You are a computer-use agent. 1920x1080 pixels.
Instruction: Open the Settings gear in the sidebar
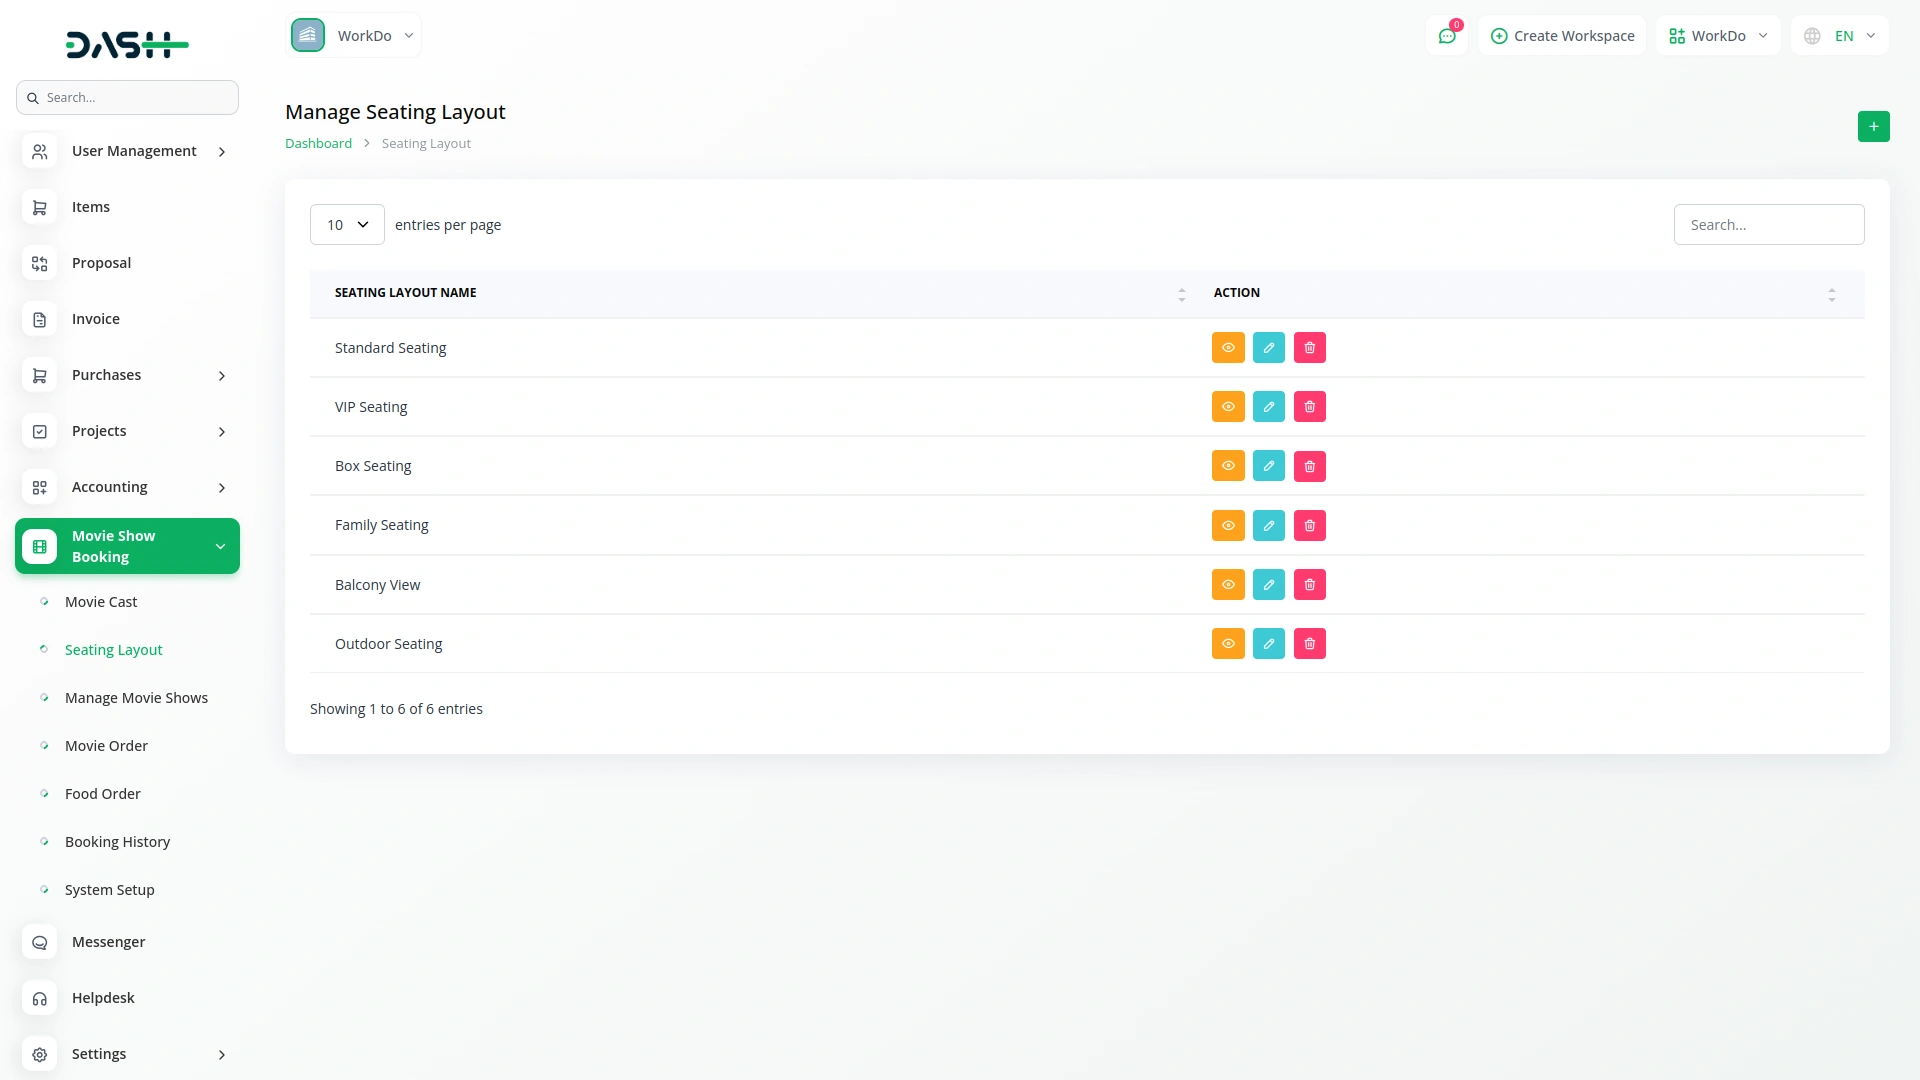(39, 1054)
